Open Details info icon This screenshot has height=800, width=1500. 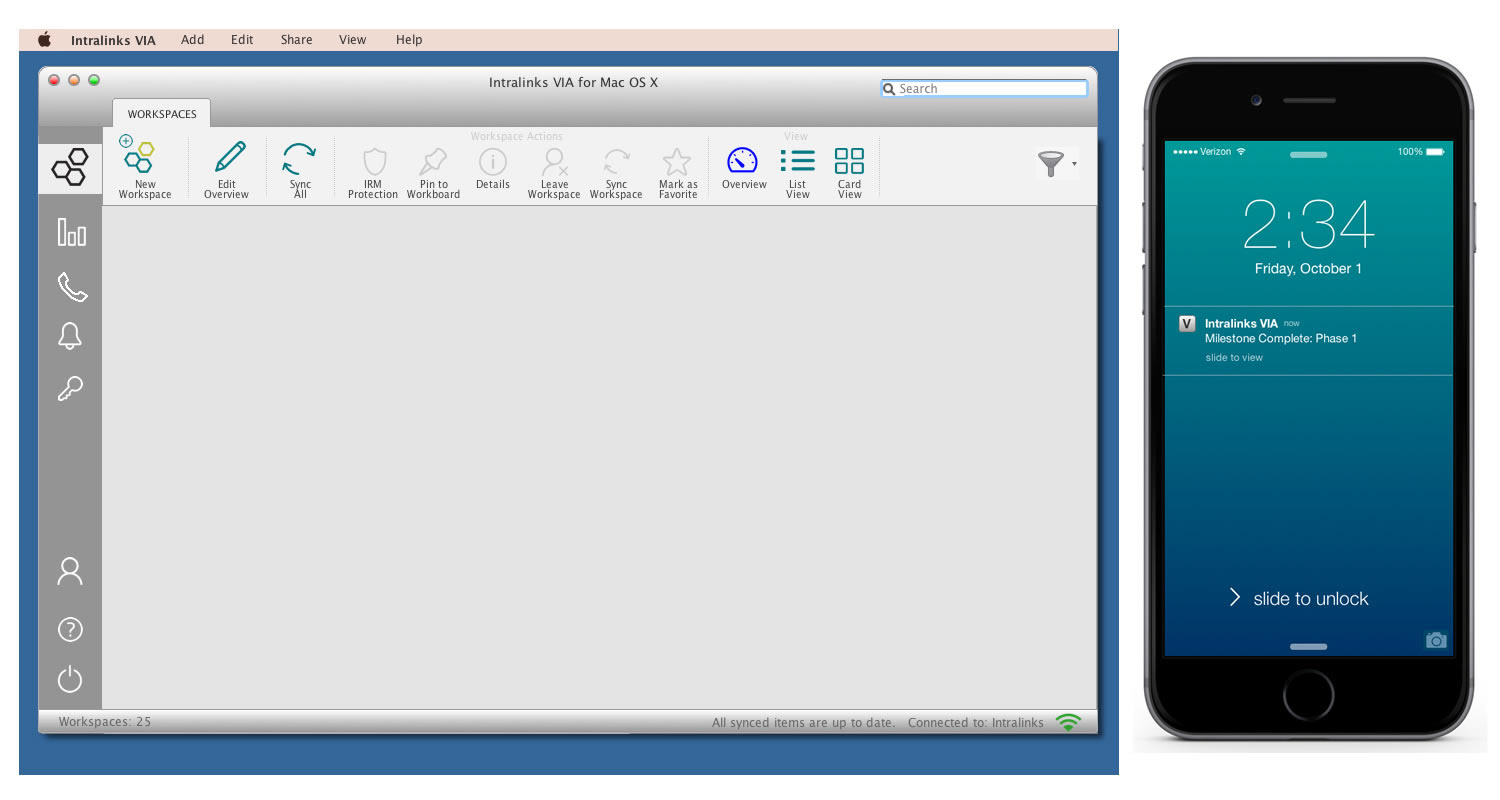tap(493, 168)
